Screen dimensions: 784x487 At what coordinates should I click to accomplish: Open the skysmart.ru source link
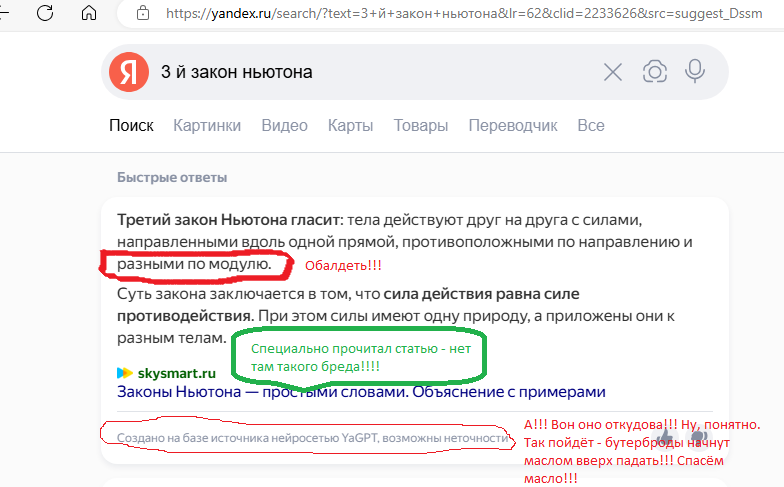click(x=176, y=373)
